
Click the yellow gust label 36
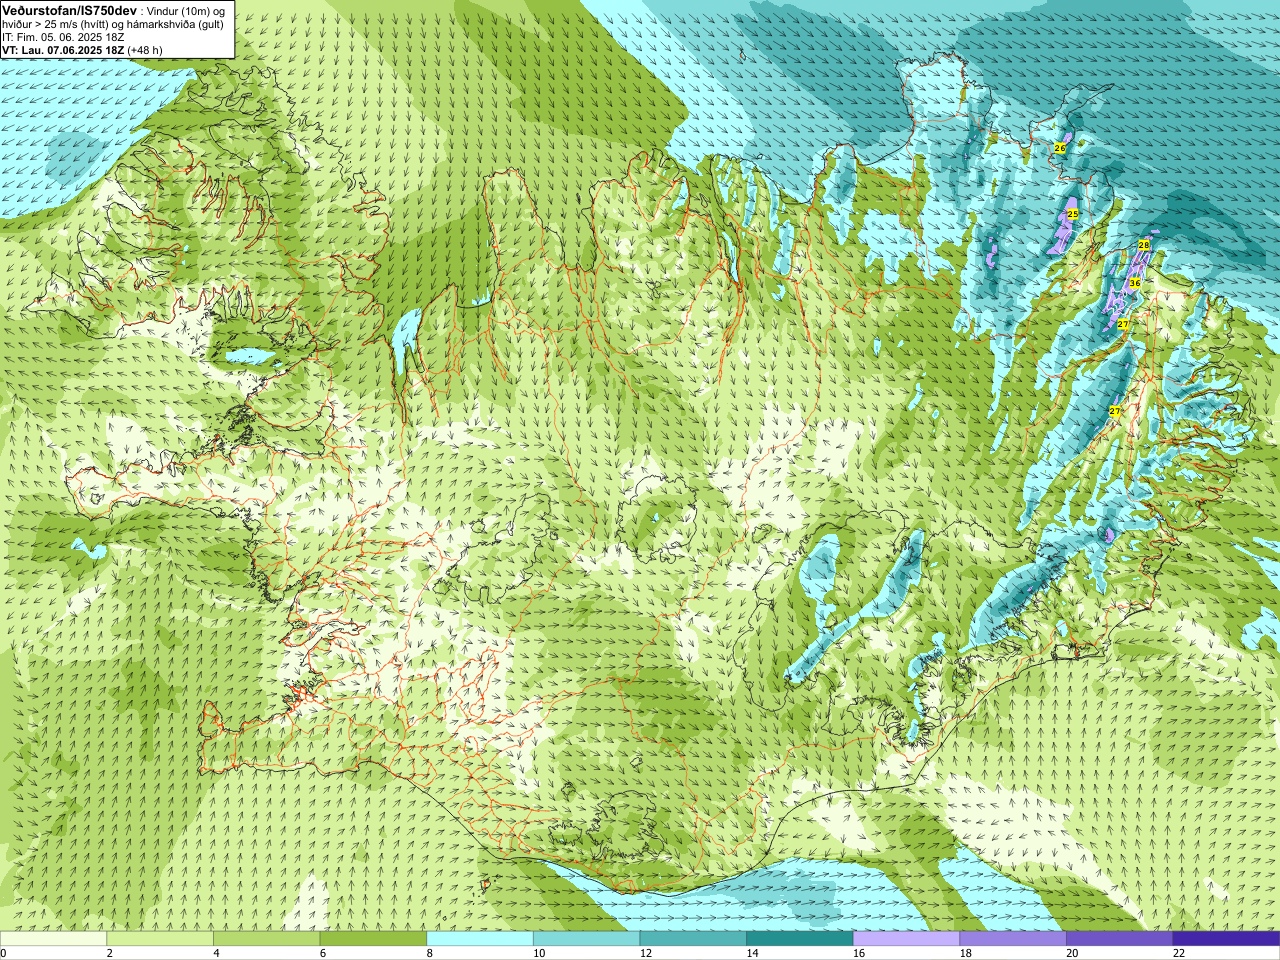click(x=1134, y=283)
